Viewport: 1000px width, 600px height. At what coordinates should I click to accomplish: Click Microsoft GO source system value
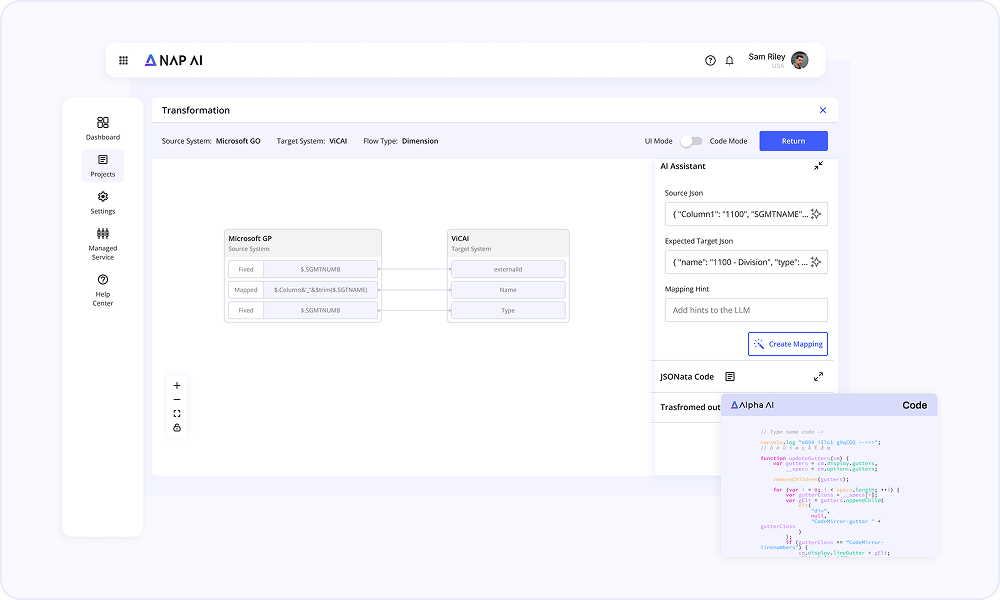pos(238,141)
